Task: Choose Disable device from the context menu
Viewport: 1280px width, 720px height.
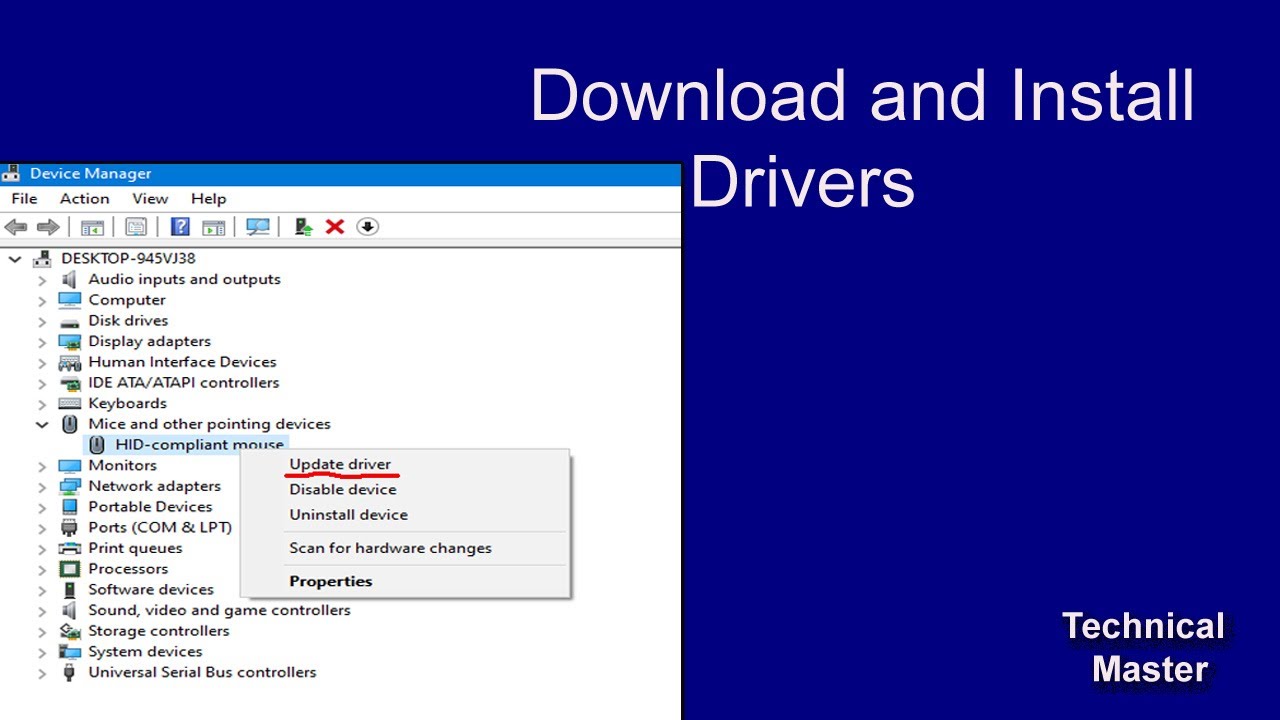Action: click(x=405, y=489)
